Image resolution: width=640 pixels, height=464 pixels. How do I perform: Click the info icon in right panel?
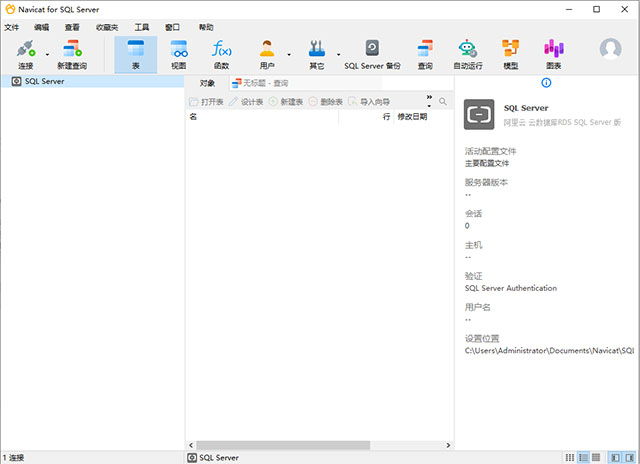tap(546, 83)
